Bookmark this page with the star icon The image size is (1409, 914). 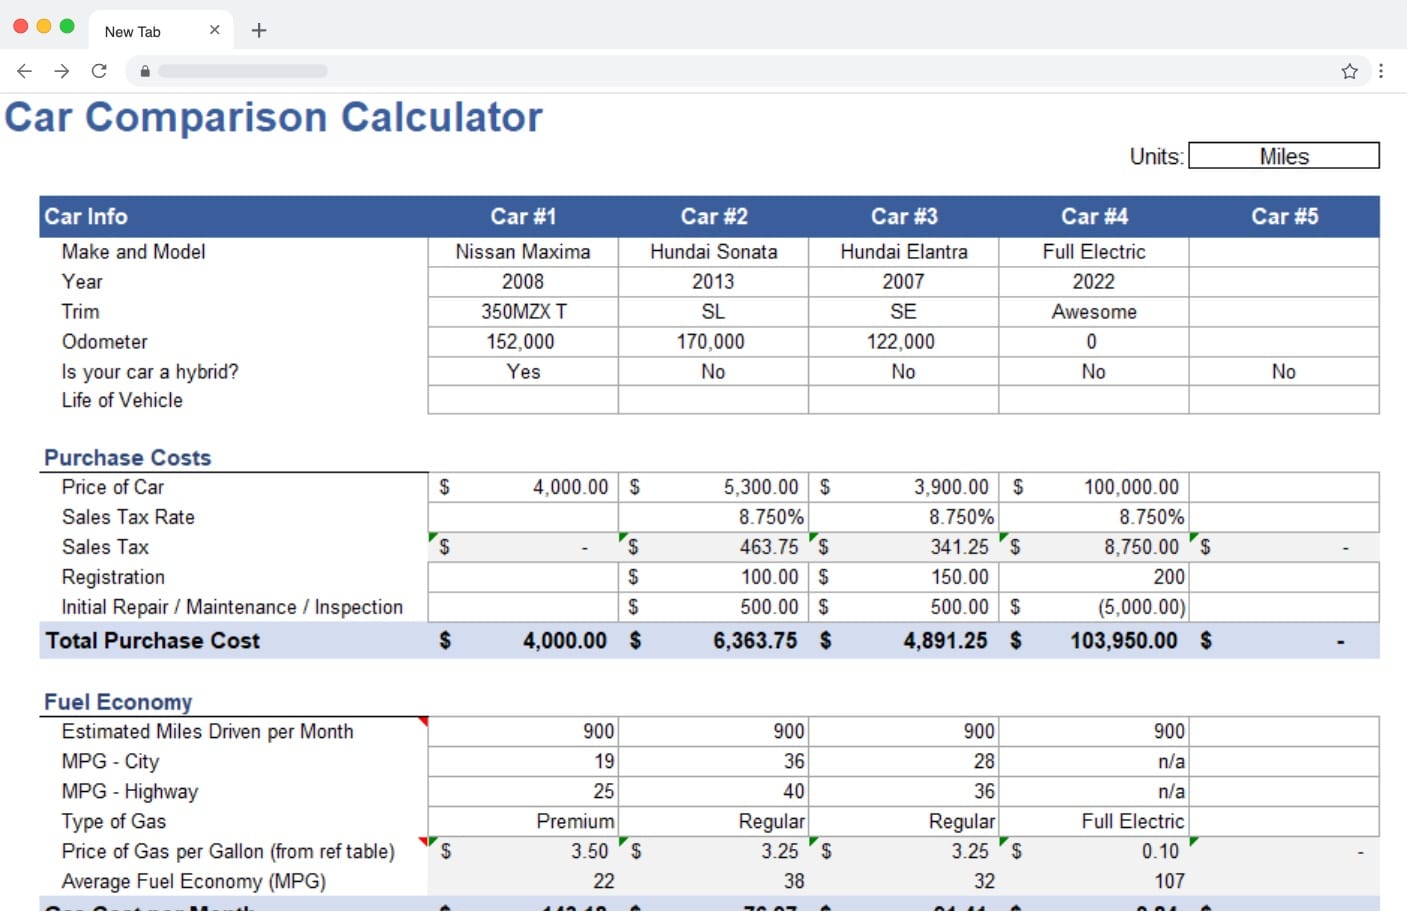click(1349, 71)
